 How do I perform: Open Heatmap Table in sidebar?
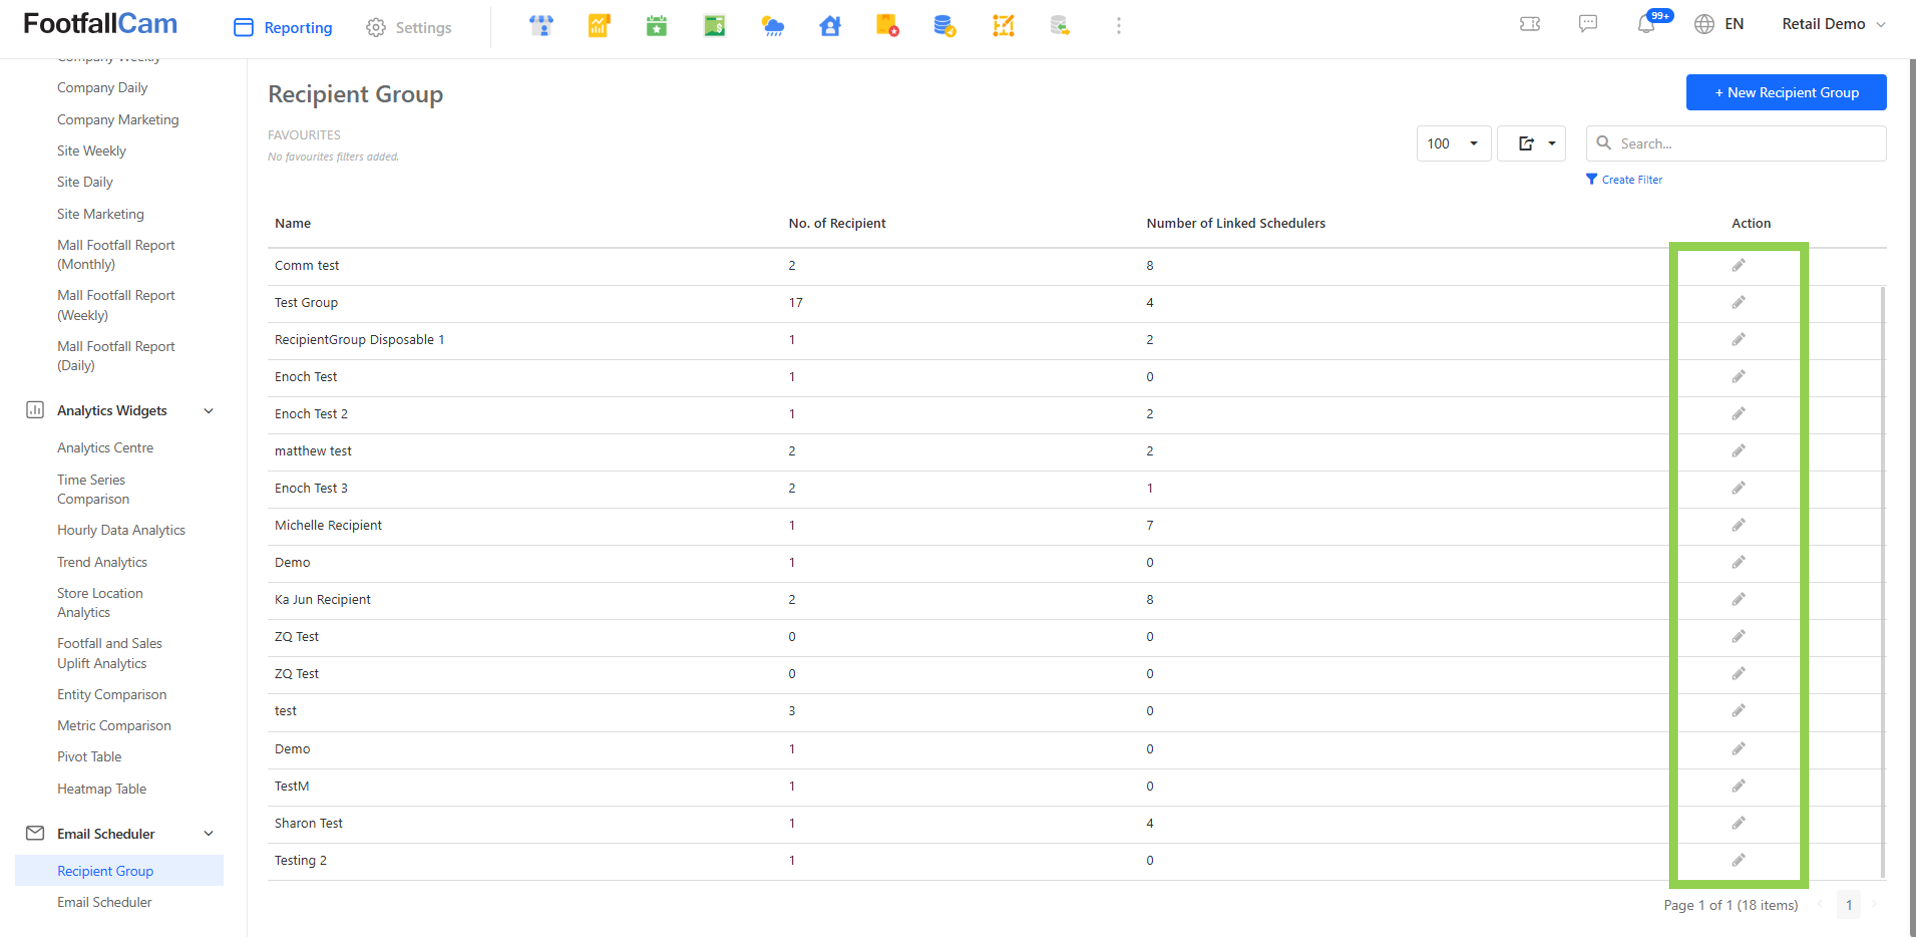102,789
